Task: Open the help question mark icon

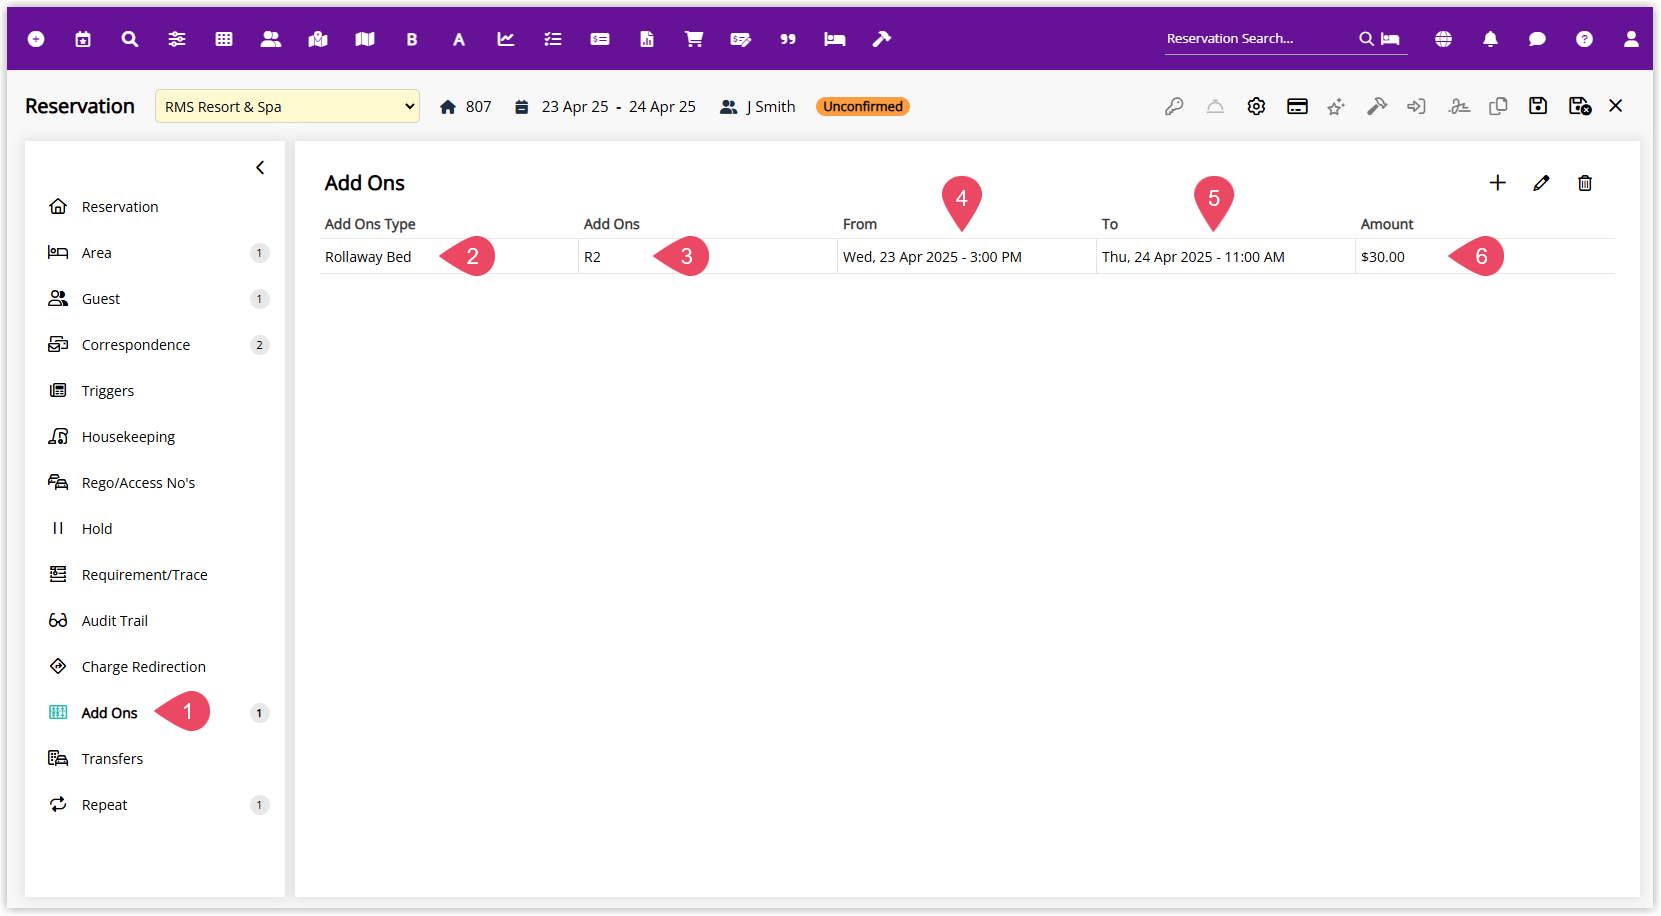Action: (1584, 39)
